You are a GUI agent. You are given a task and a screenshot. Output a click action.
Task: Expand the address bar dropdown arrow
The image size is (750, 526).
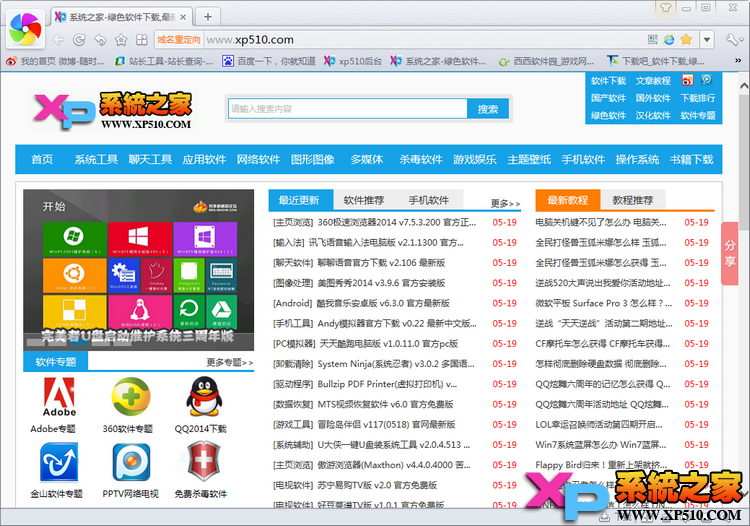706,40
